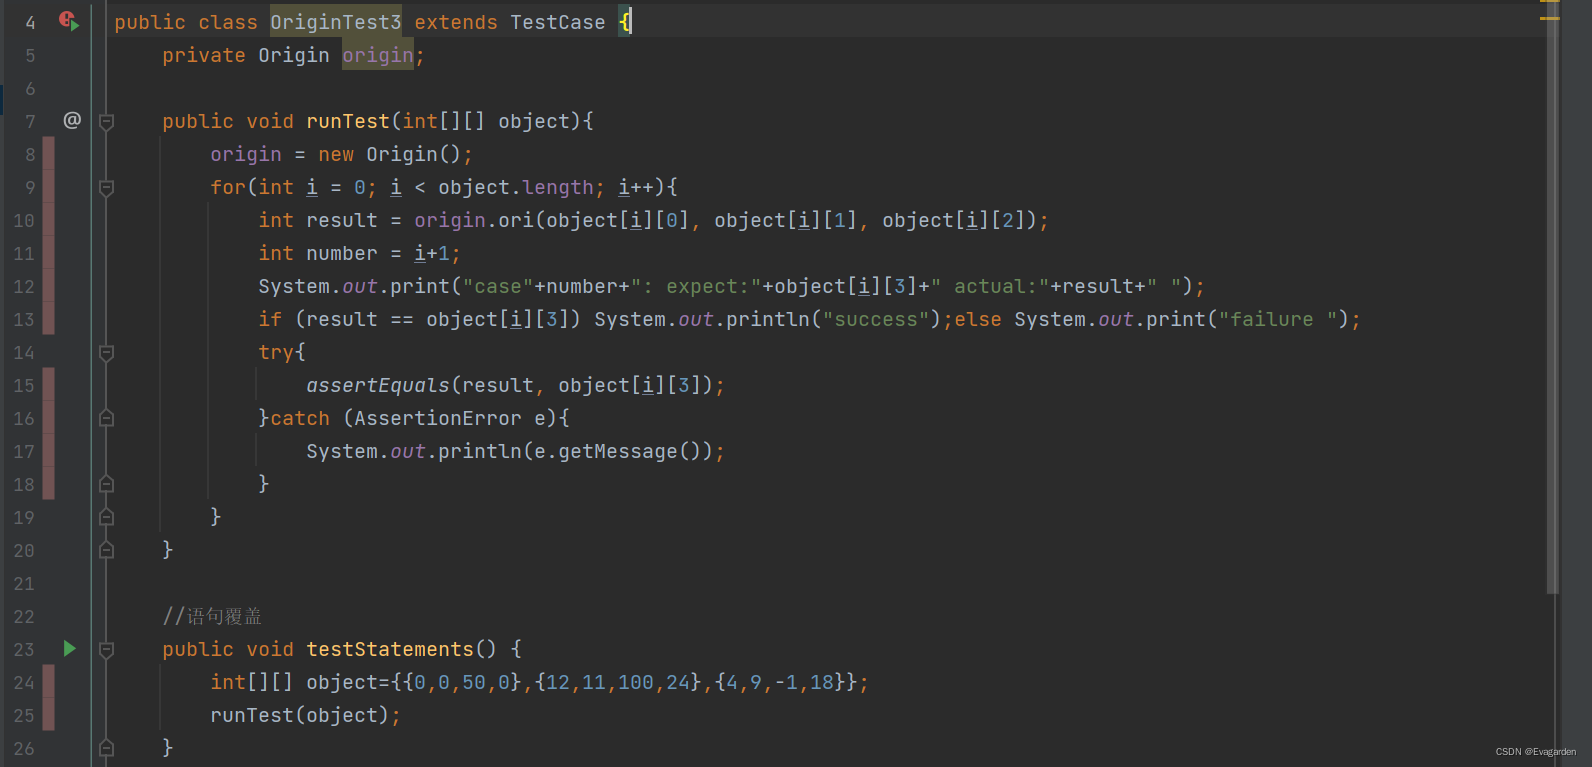Click the yellow warning stripe in the error gutter
The height and width of the screenshot is (767, 1592).
click(1550, 18)
